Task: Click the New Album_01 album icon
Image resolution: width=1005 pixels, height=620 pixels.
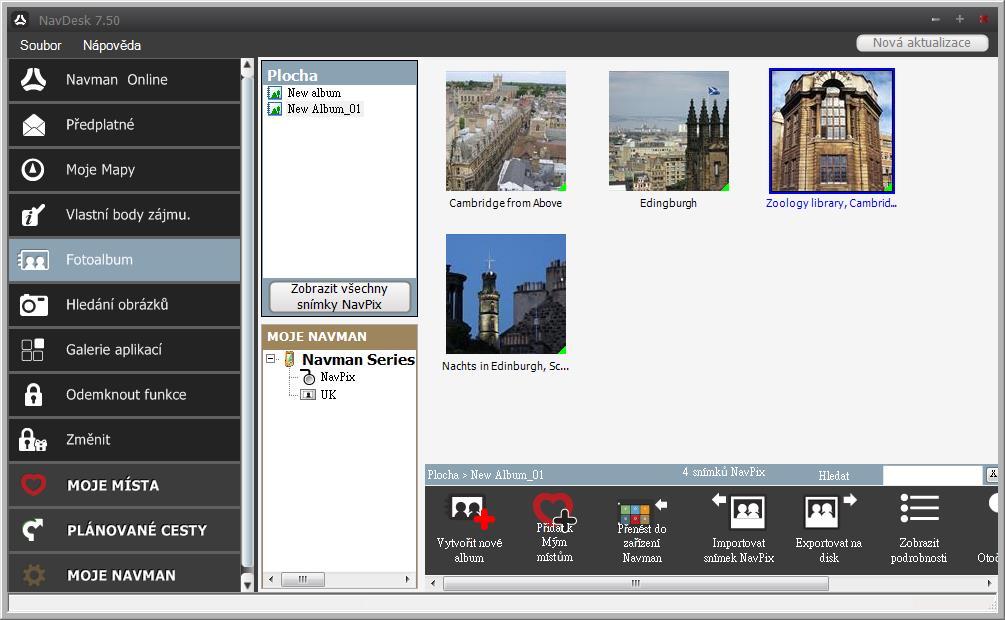Action: (274, 110)
